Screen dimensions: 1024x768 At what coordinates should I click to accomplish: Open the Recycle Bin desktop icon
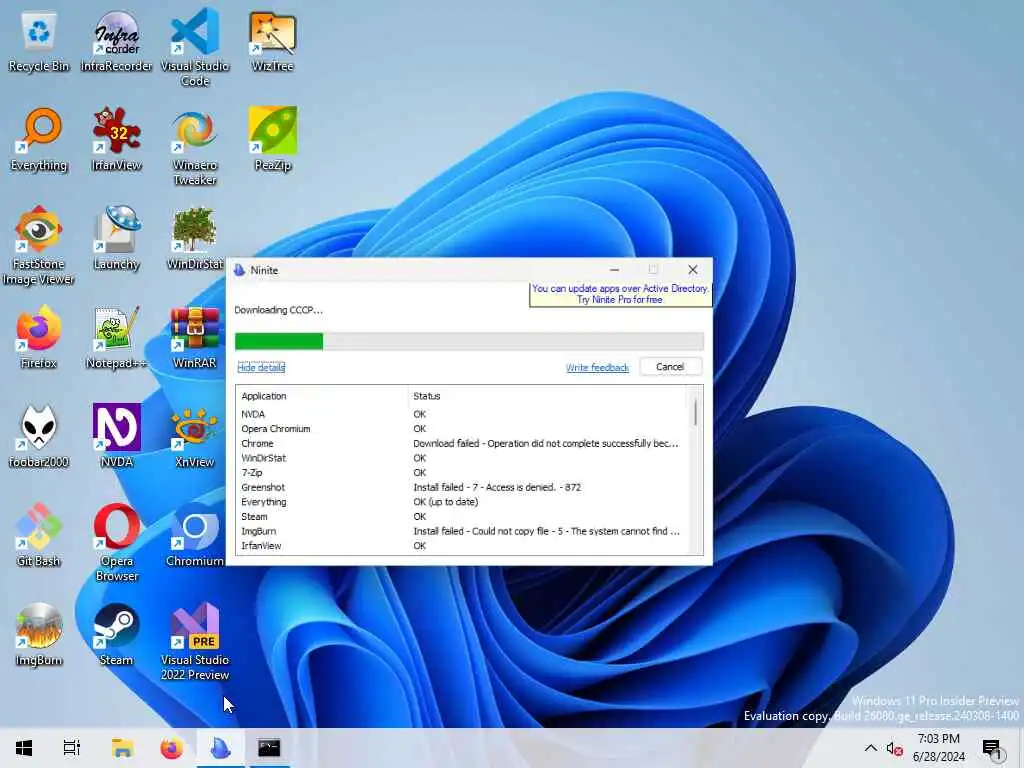tap(39, 40)
